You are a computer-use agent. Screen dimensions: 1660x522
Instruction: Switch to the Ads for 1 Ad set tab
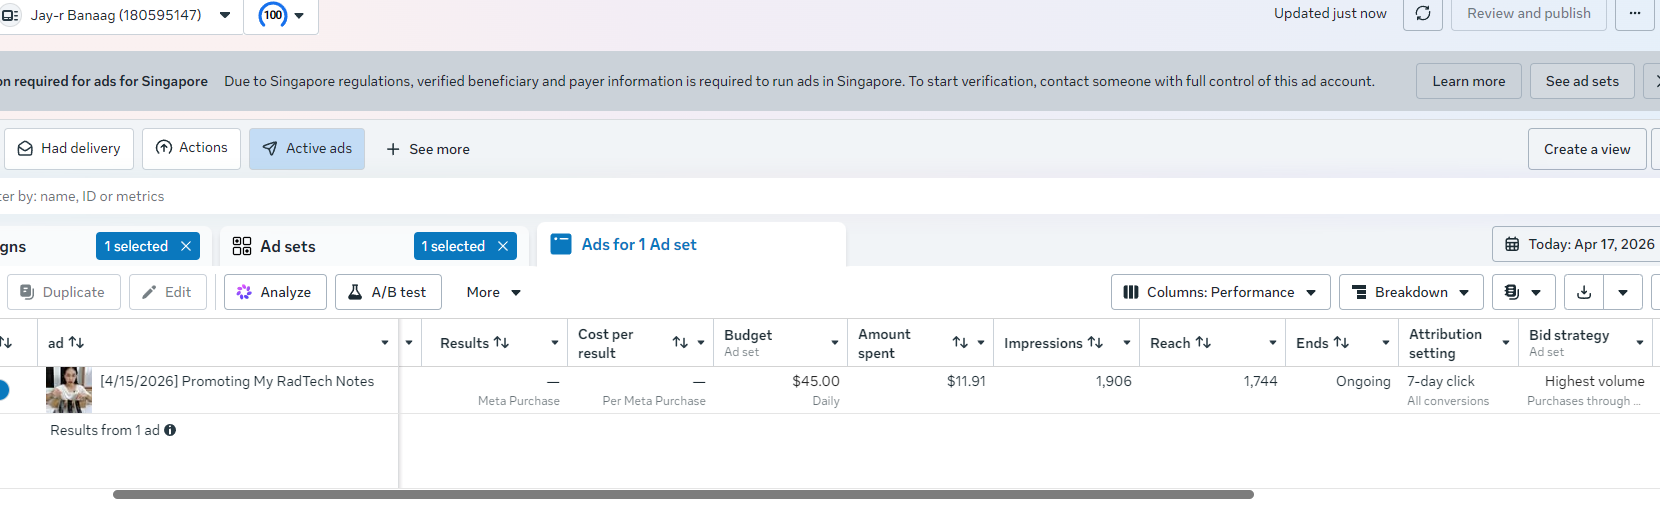(639, 245)
